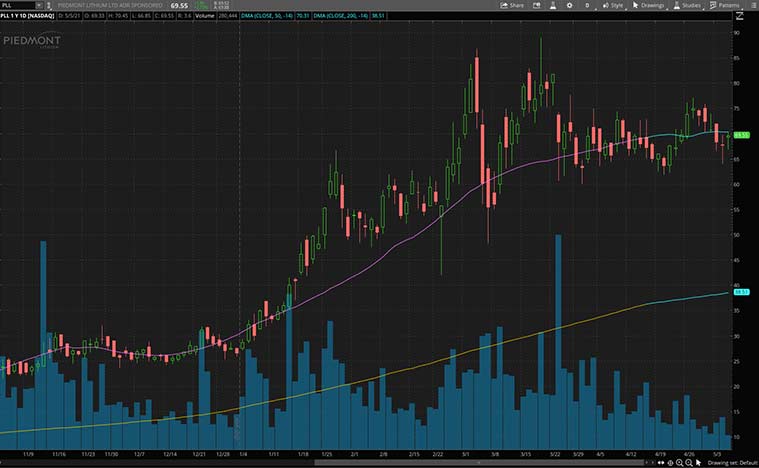Expand the symbol dropdown arrow next to PLL
The image size is (759, 468).
coord(40,5)
